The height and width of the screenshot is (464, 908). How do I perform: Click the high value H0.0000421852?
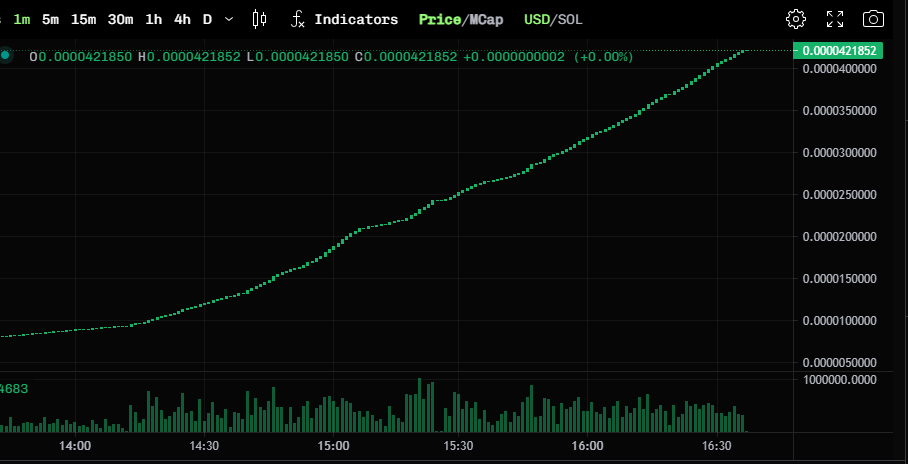(189, 57)
